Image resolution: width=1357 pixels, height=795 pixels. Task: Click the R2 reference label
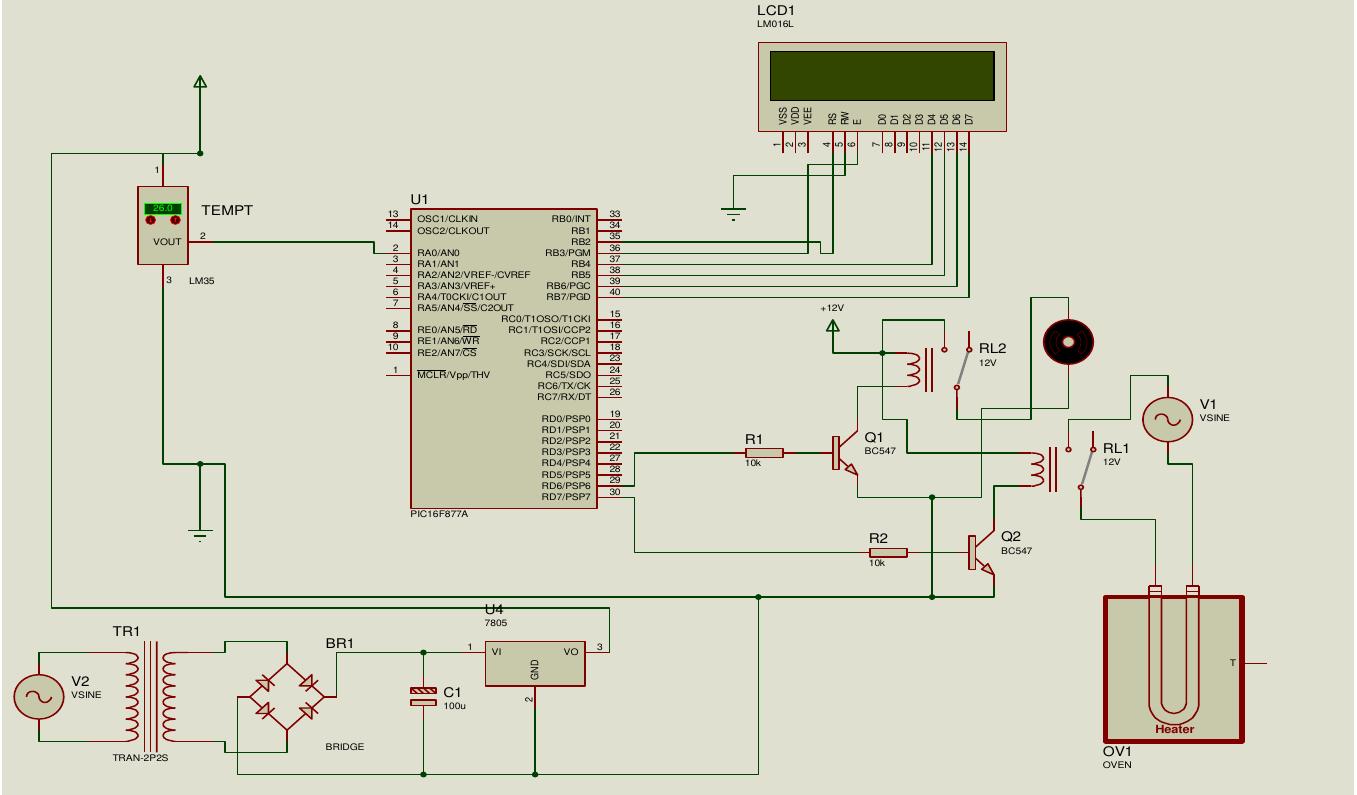tap(878, 538)
